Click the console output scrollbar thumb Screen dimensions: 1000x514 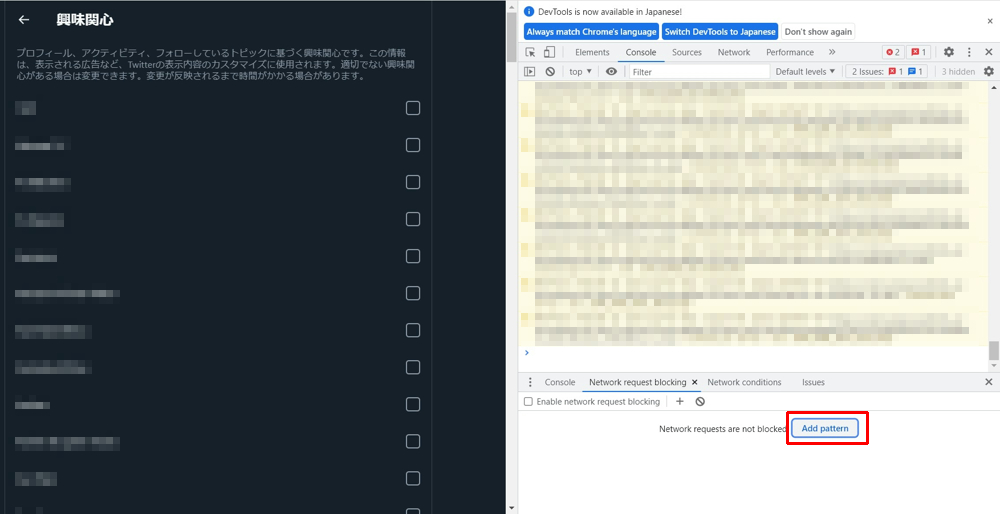[x=993, y=350]
